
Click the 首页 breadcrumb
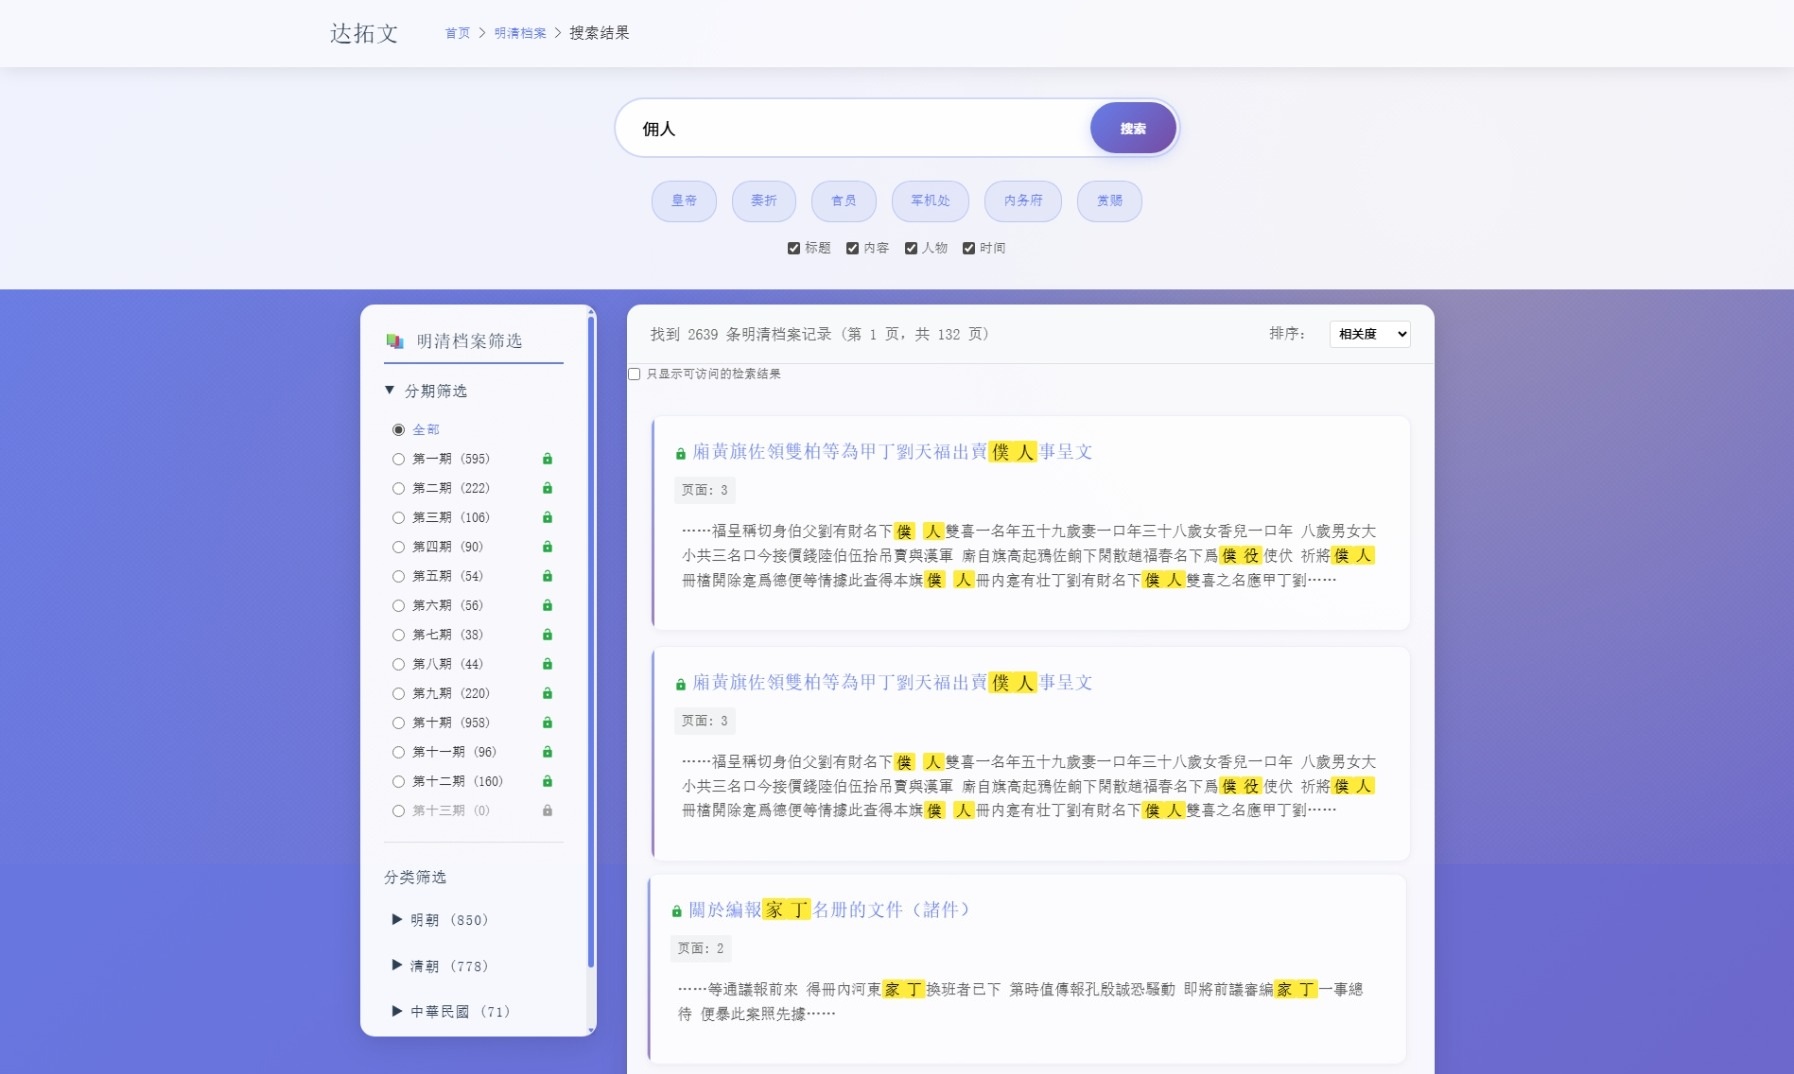click(x=457, y=32)
